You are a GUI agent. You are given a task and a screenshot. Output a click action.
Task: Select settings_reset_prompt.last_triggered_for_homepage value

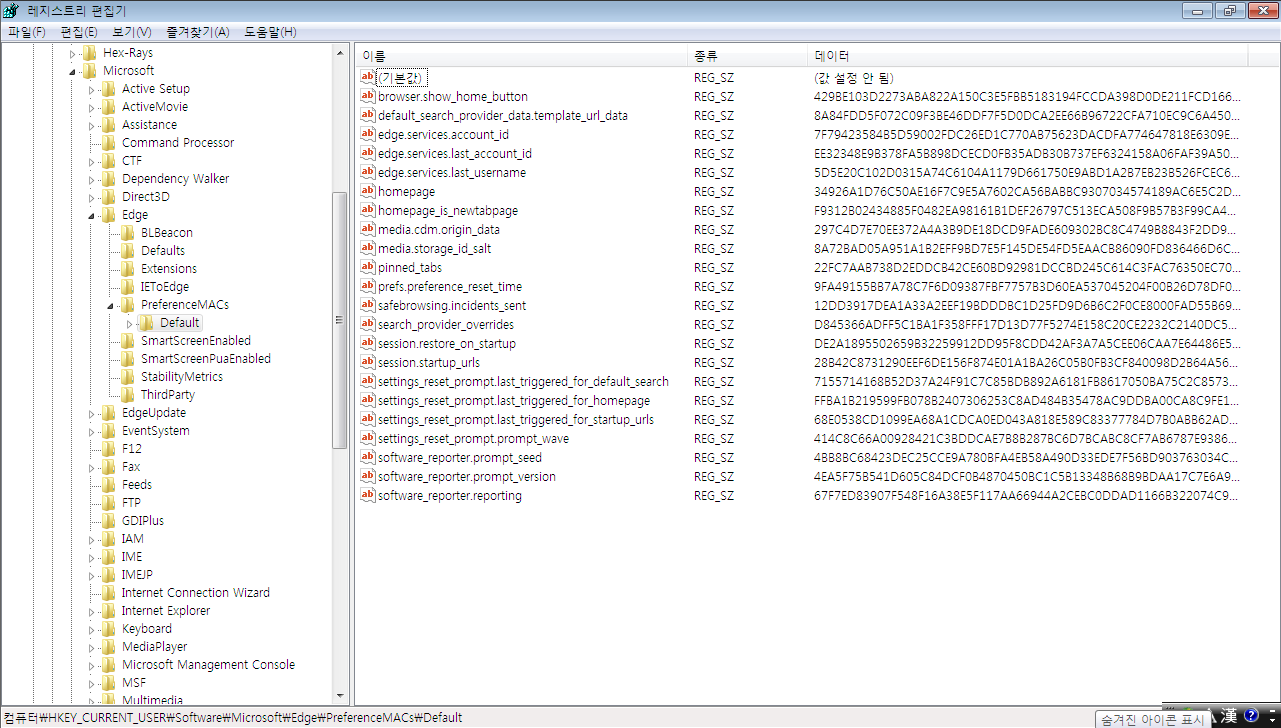coord(513,400)
